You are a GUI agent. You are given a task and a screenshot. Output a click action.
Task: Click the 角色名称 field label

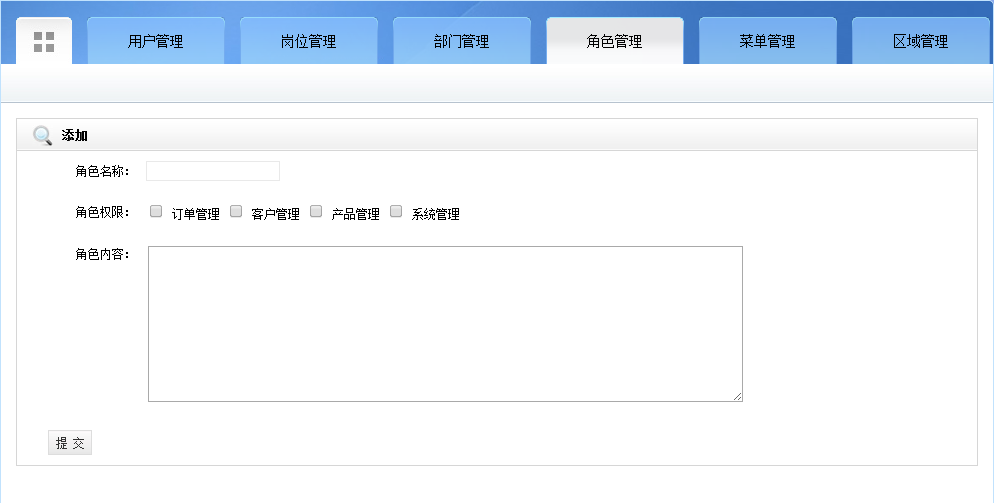click(x=102, y=171)
